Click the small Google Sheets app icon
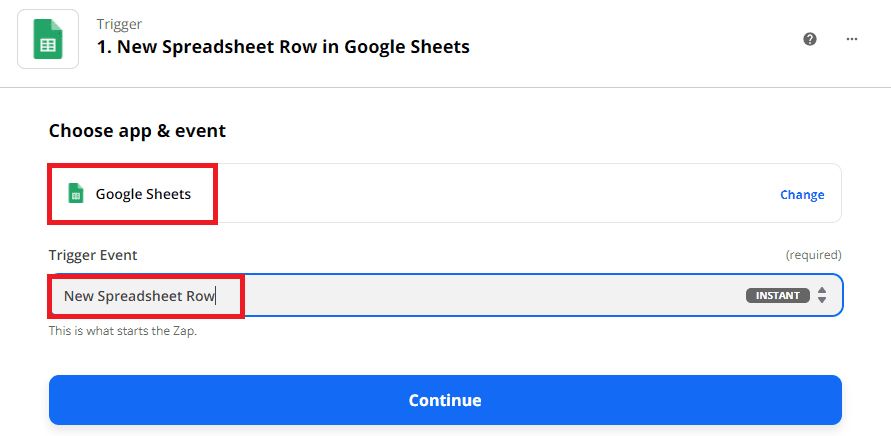891x436 pixels. (x=74, y=194)
